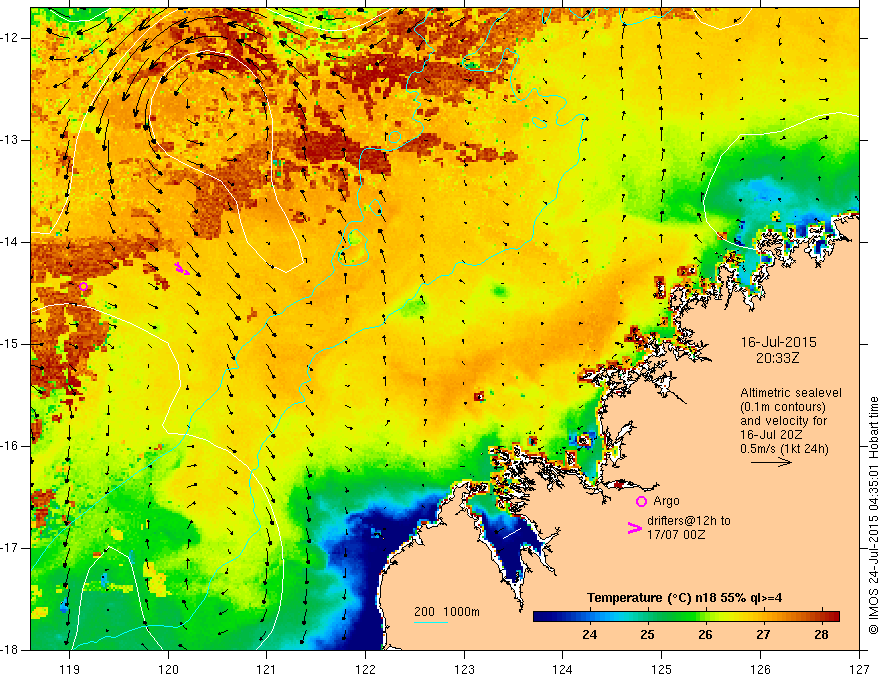Click the 'Argo' legend label
This screenshot has height=680, width=880.
click(x=666, y=501)
